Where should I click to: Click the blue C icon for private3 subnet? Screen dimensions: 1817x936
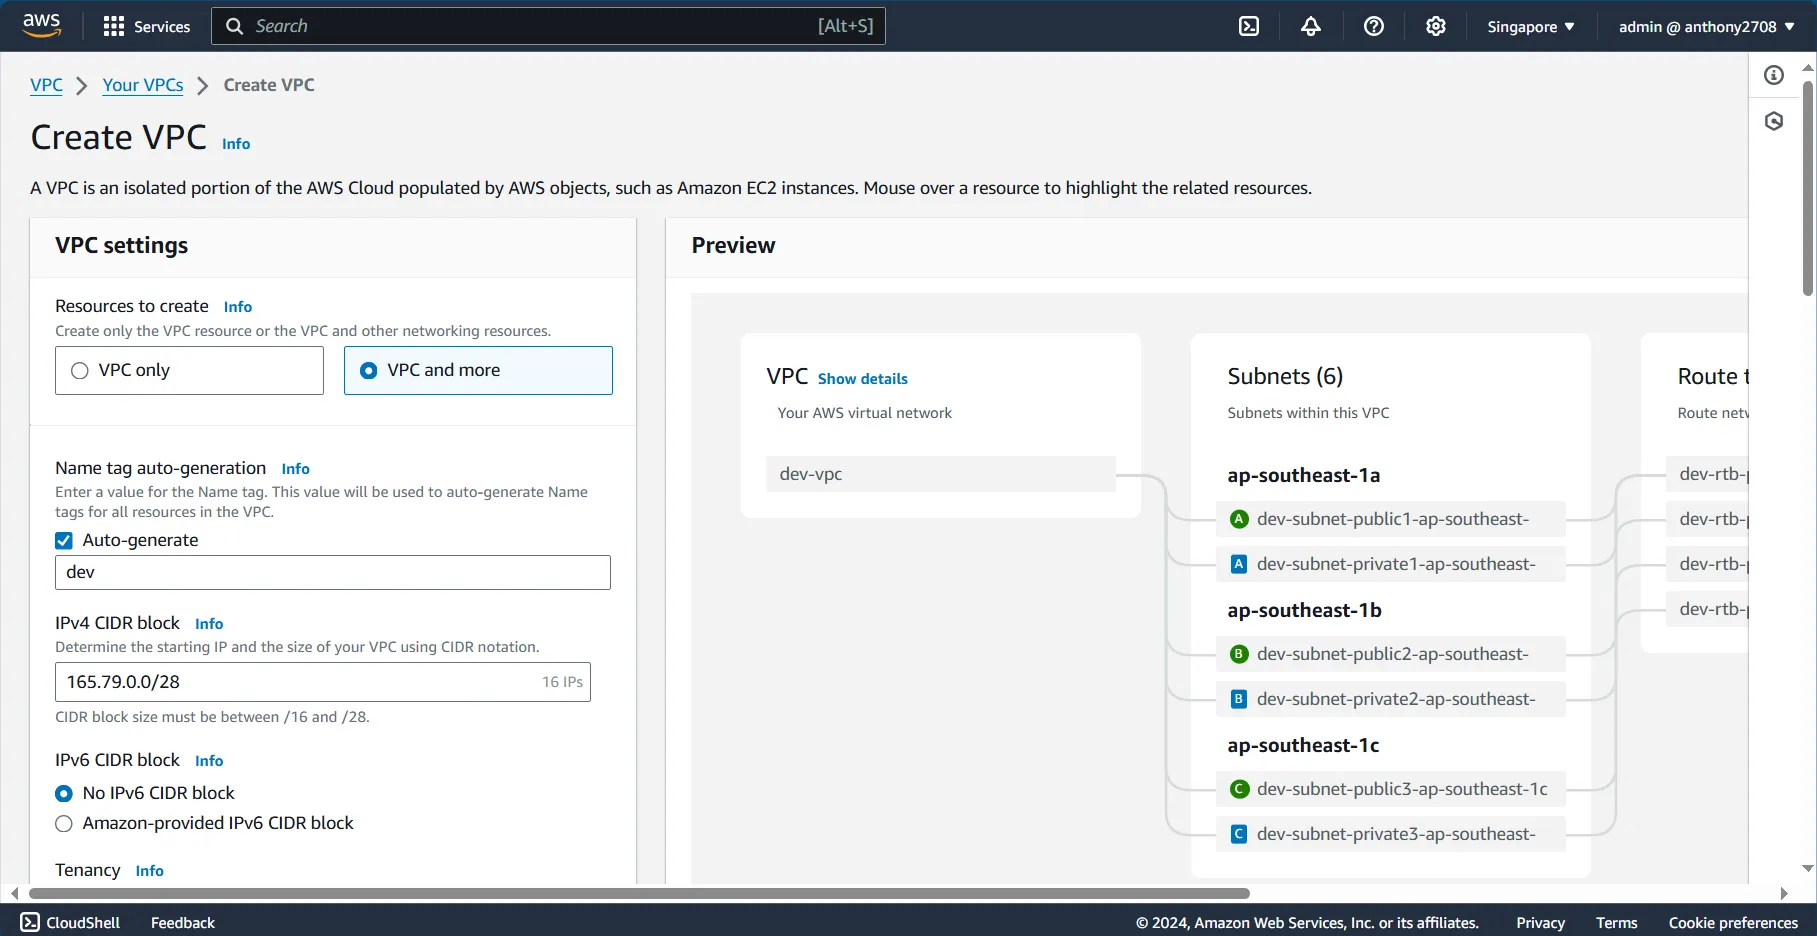[1239, 834]
